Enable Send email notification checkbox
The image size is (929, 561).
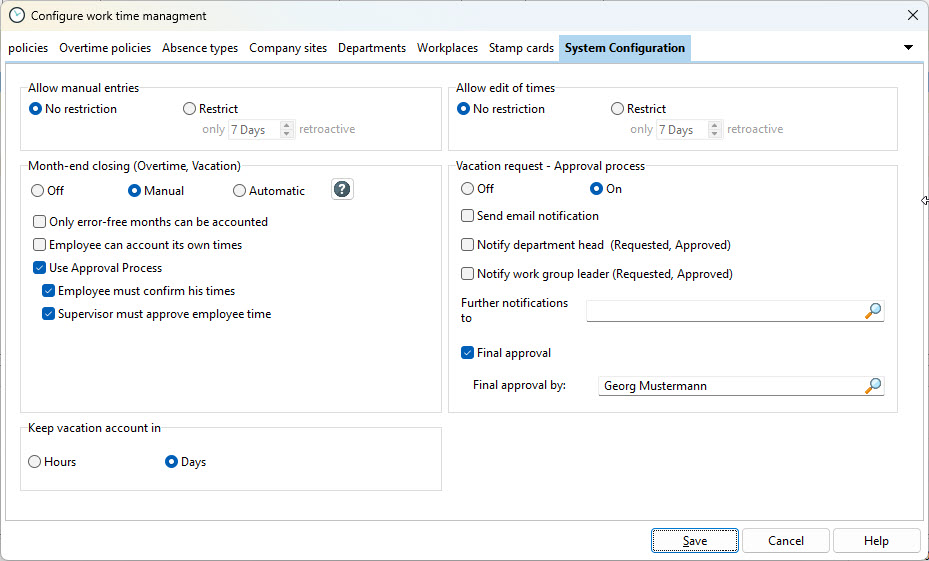coord(468,216)
